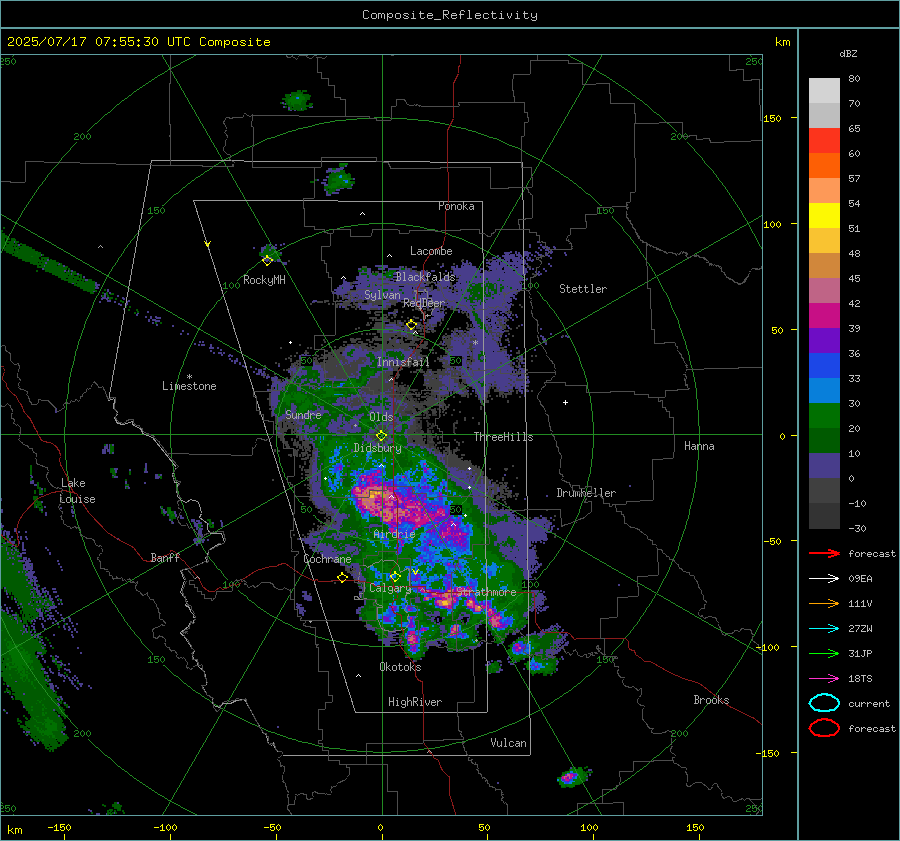
Task: Click the red forecast ellipse icon
Action: coord(824,728)
